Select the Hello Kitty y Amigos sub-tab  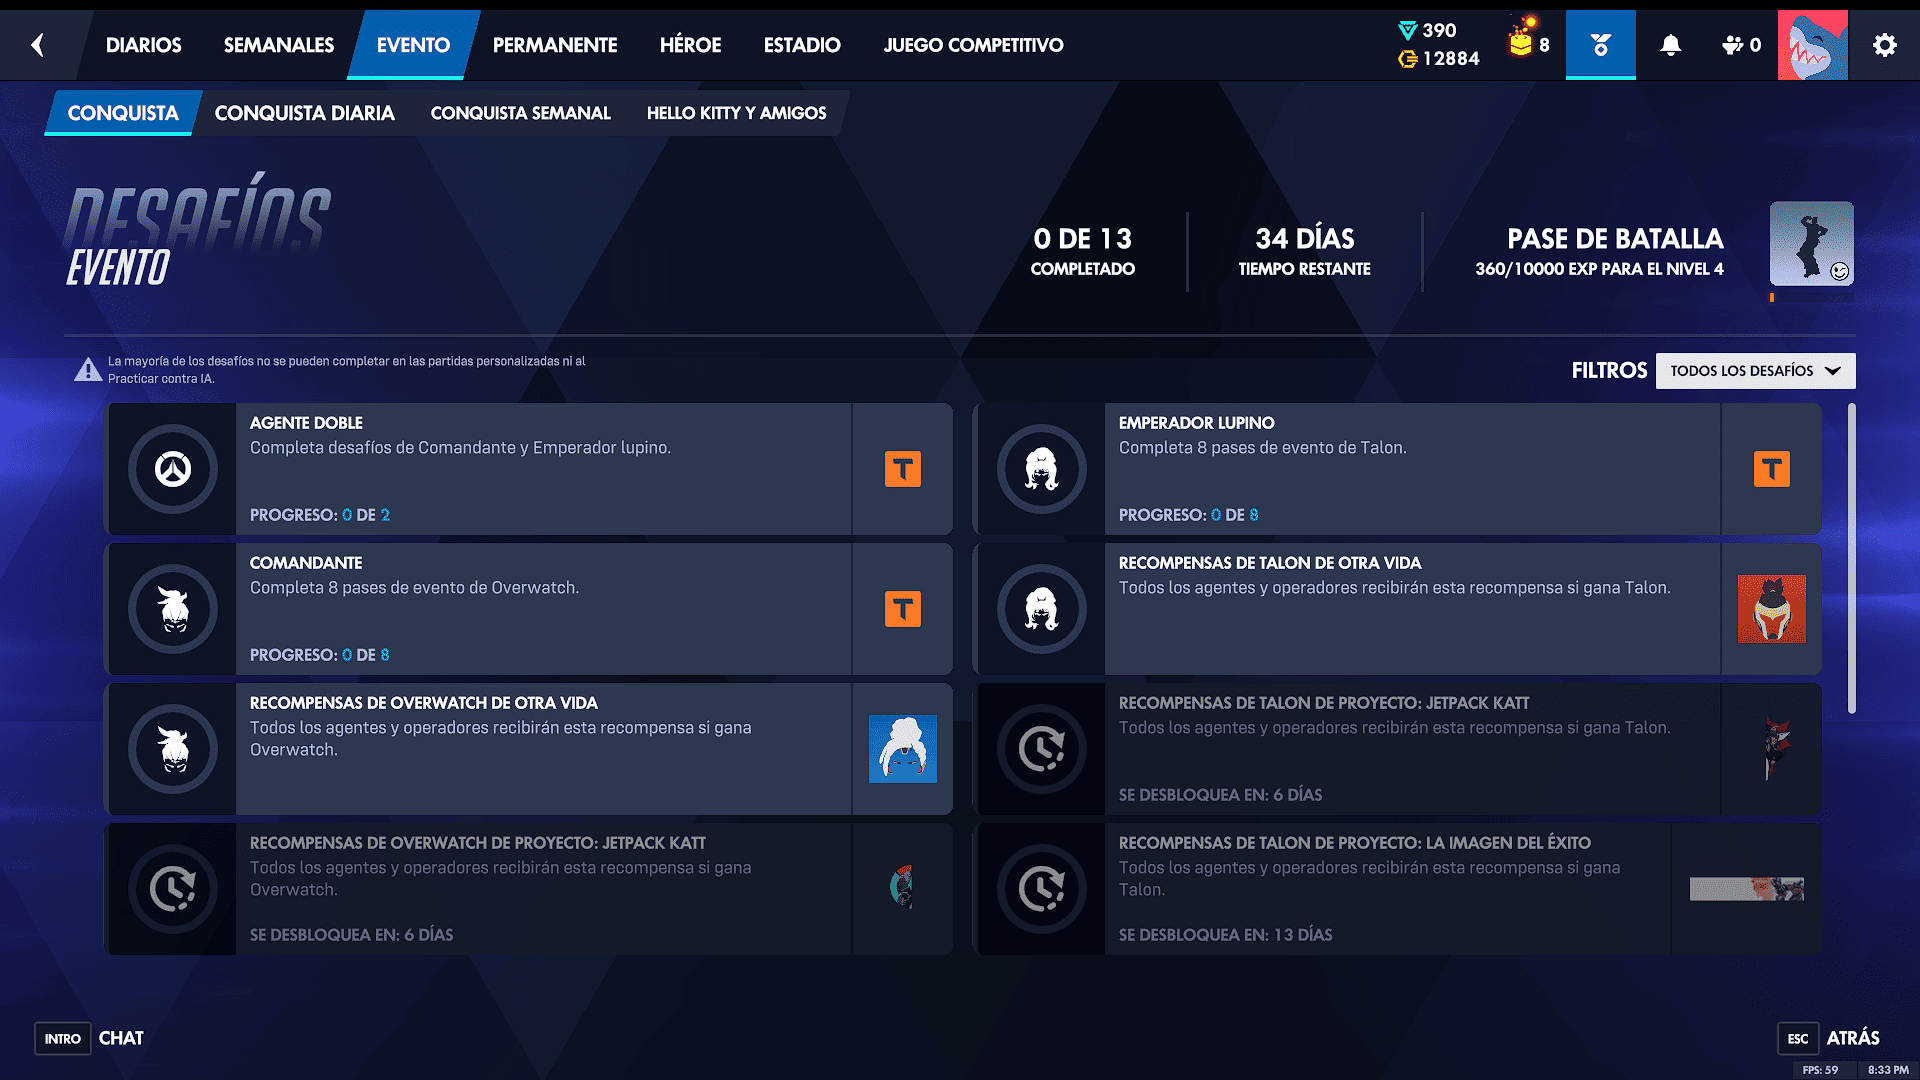point(736,113)
